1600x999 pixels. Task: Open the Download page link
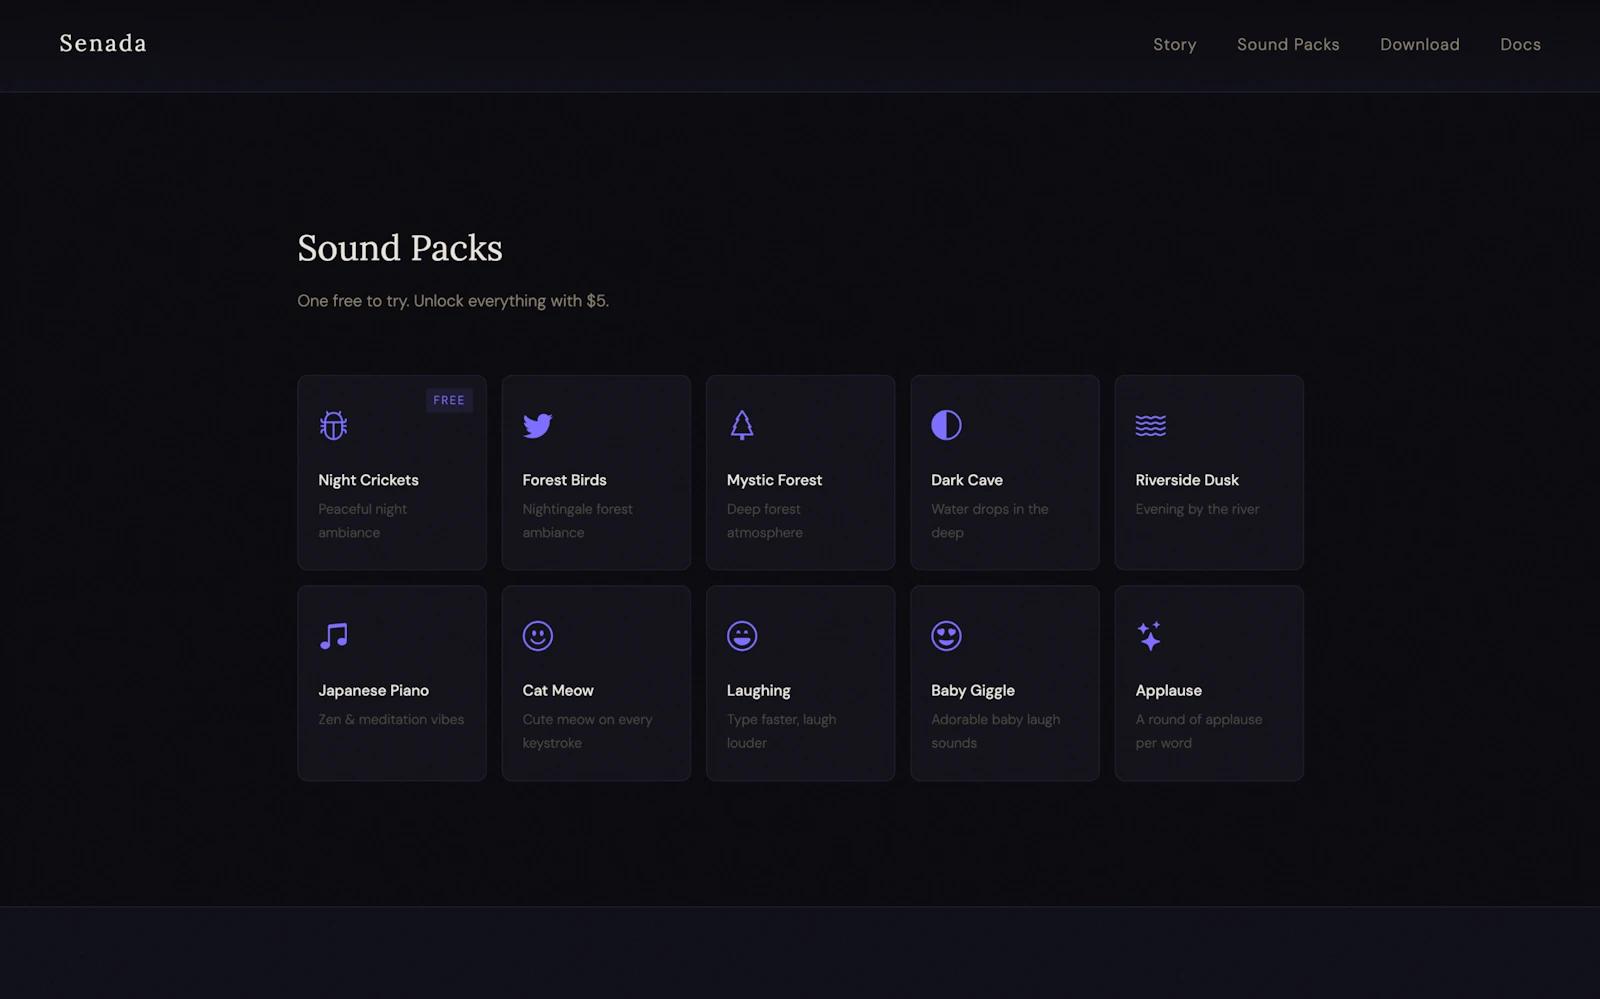coord(1419,45)
